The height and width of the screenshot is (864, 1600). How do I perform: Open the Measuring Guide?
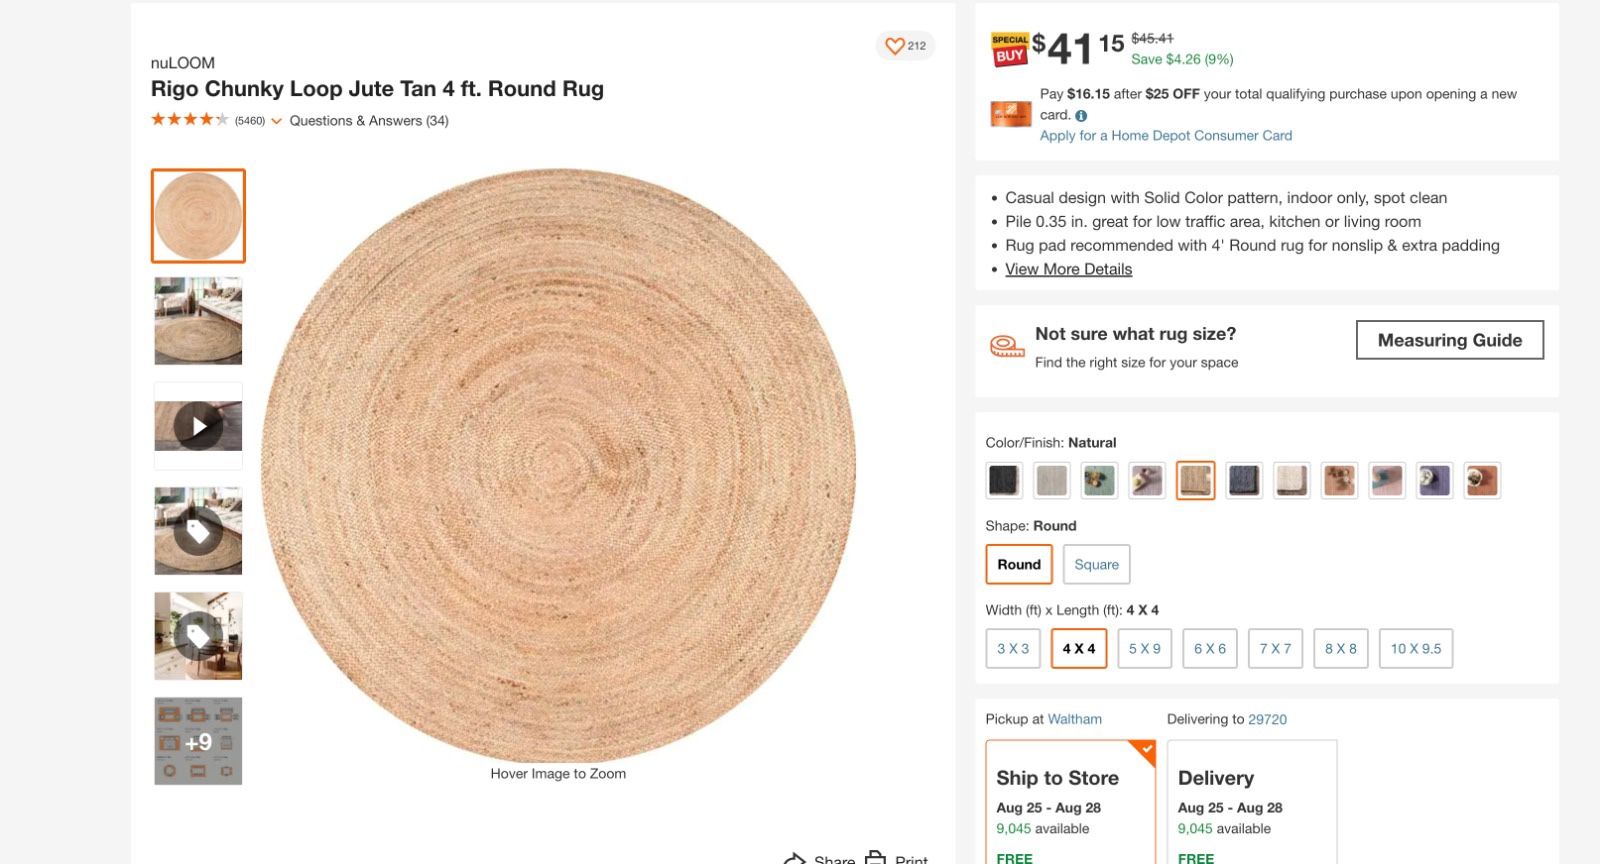pyautogui.click(x=1449, y=340)
